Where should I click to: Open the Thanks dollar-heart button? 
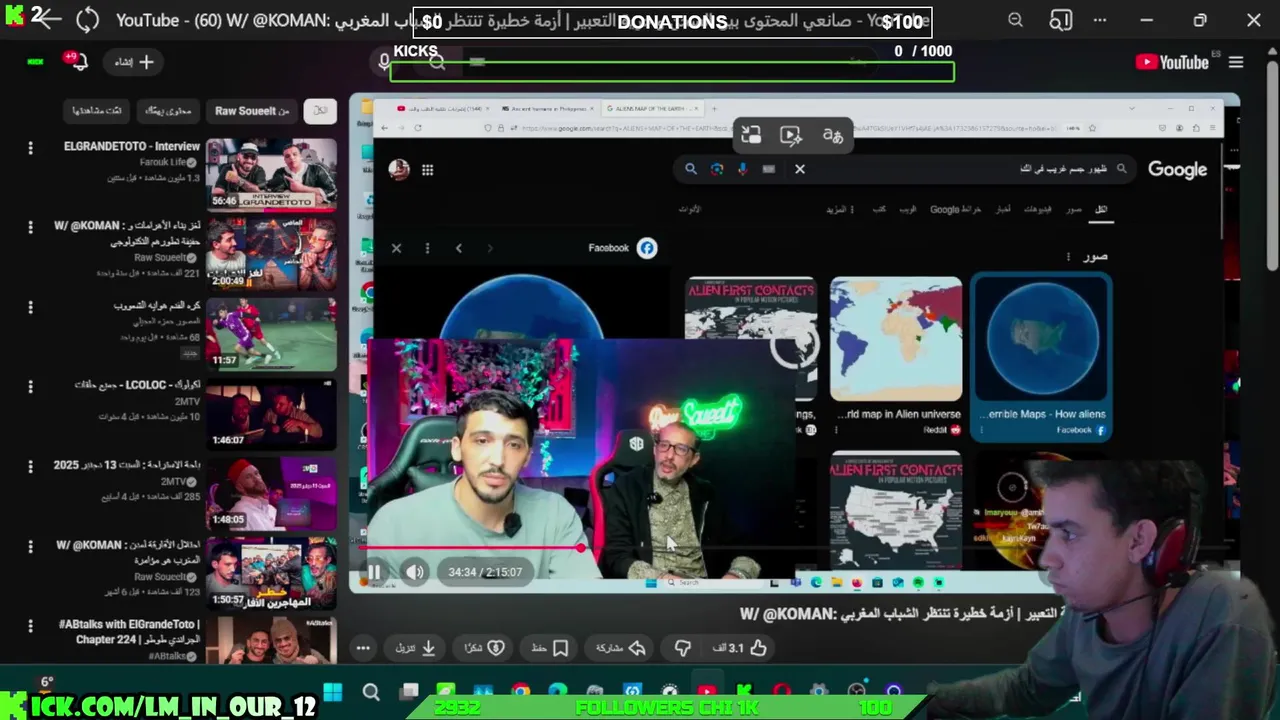484,648
